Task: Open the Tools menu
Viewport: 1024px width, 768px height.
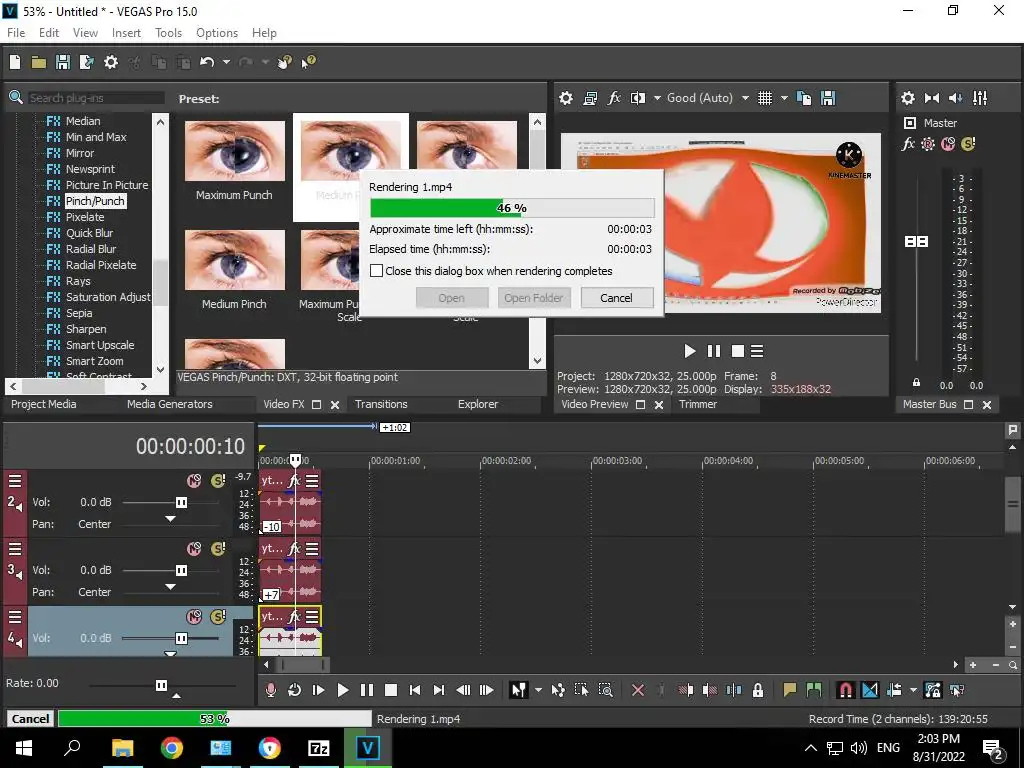Action: 168,33
